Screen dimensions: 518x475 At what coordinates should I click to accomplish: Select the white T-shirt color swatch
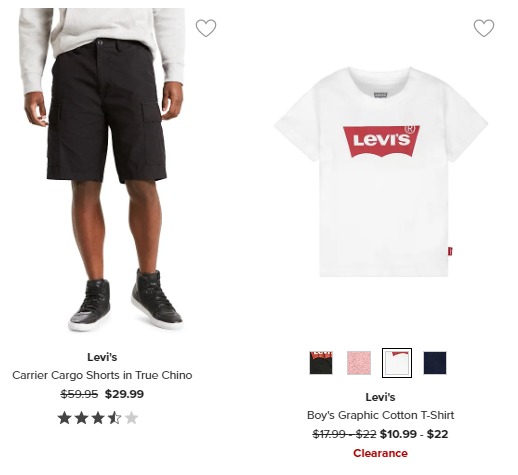point(397,363)
